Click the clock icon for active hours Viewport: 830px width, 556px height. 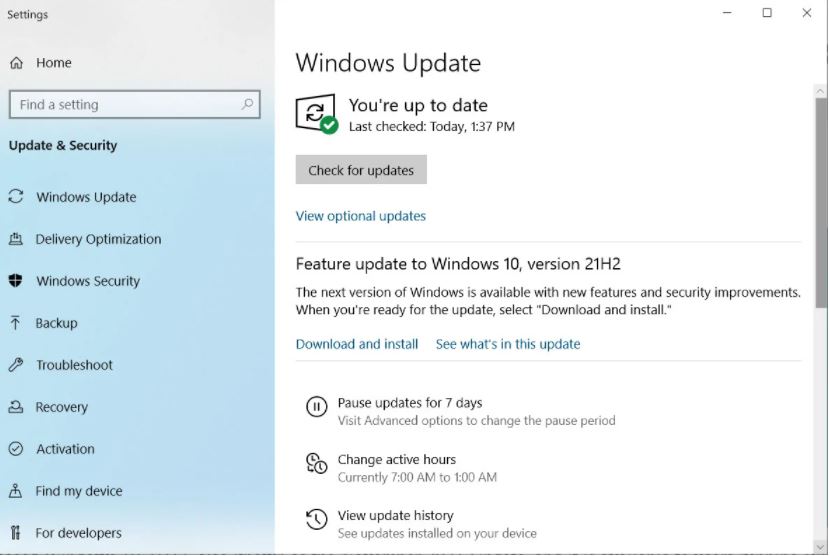pos(317,463)
